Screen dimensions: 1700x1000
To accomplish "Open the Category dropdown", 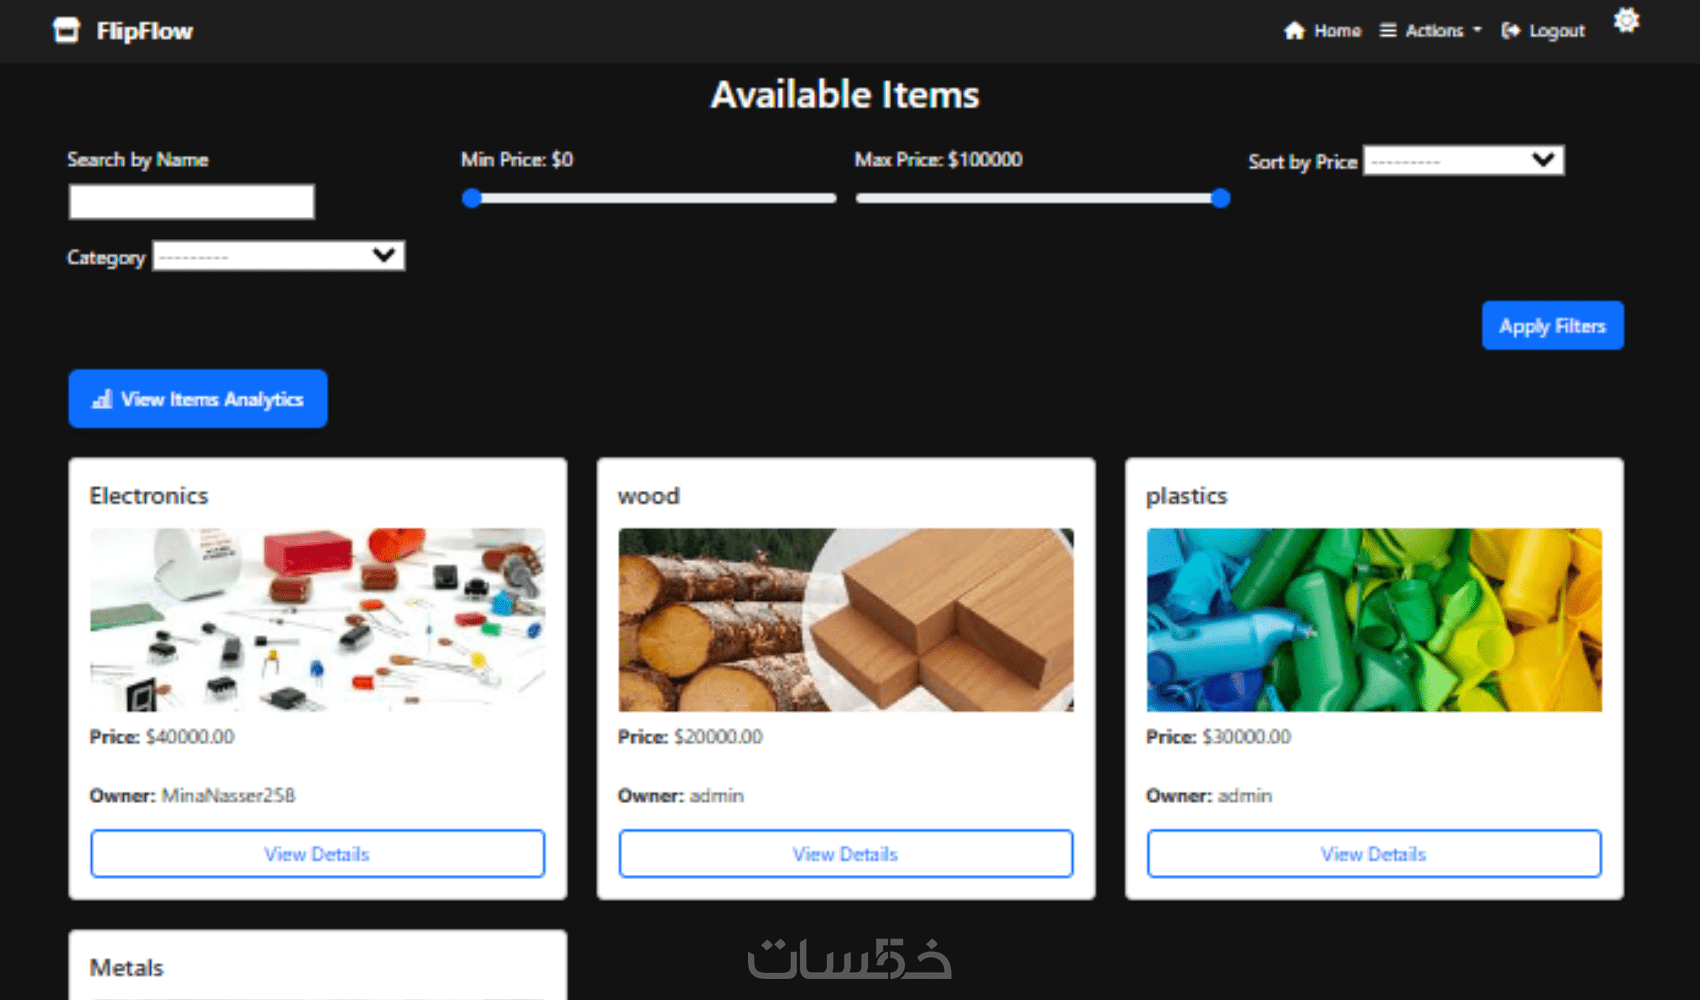I will coord(278,256).
